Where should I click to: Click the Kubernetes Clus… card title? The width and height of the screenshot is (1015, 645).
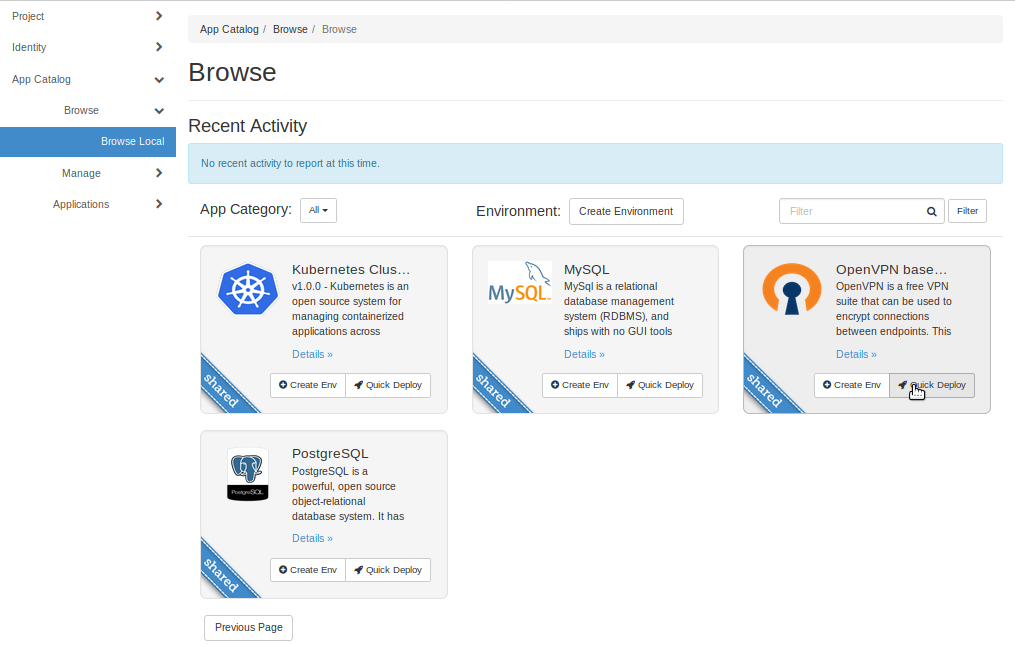[351, 269]
